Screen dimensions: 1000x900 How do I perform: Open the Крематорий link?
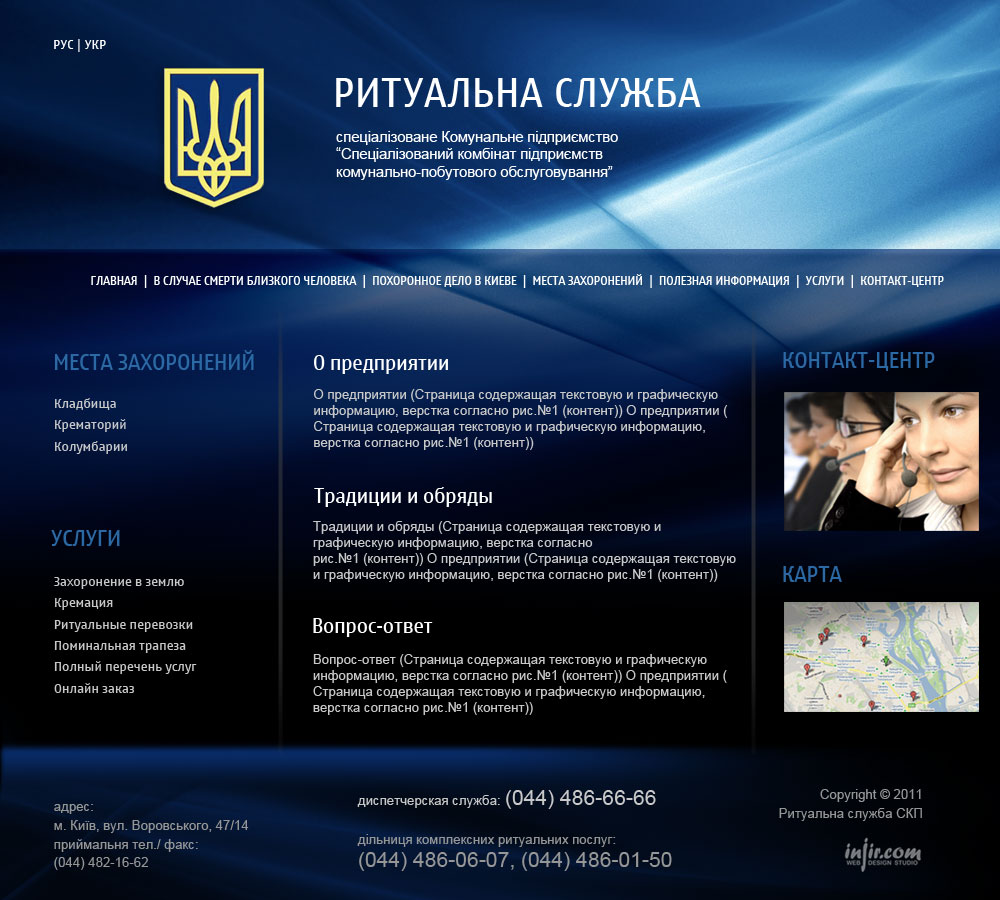(90, 425)
